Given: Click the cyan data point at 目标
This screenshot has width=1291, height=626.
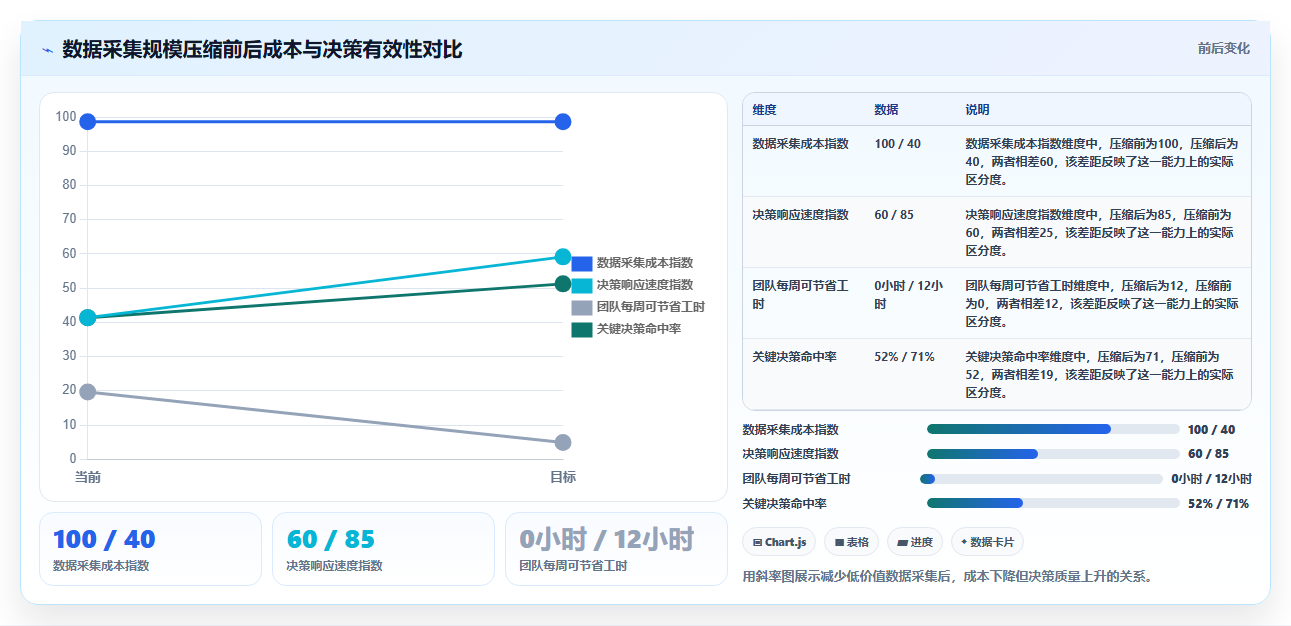Looking at the screenshot, I should 563,257.
